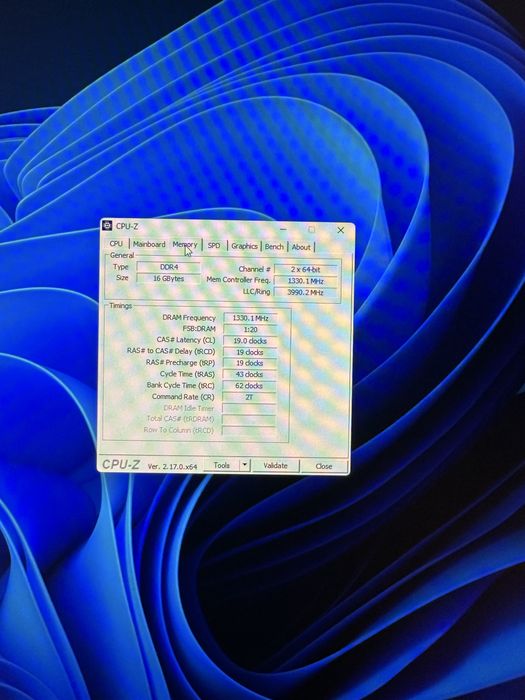Click the DRAM Frequency 1330.1 MHz value
The width and height of the screenshot is (525, 700).
250,318
